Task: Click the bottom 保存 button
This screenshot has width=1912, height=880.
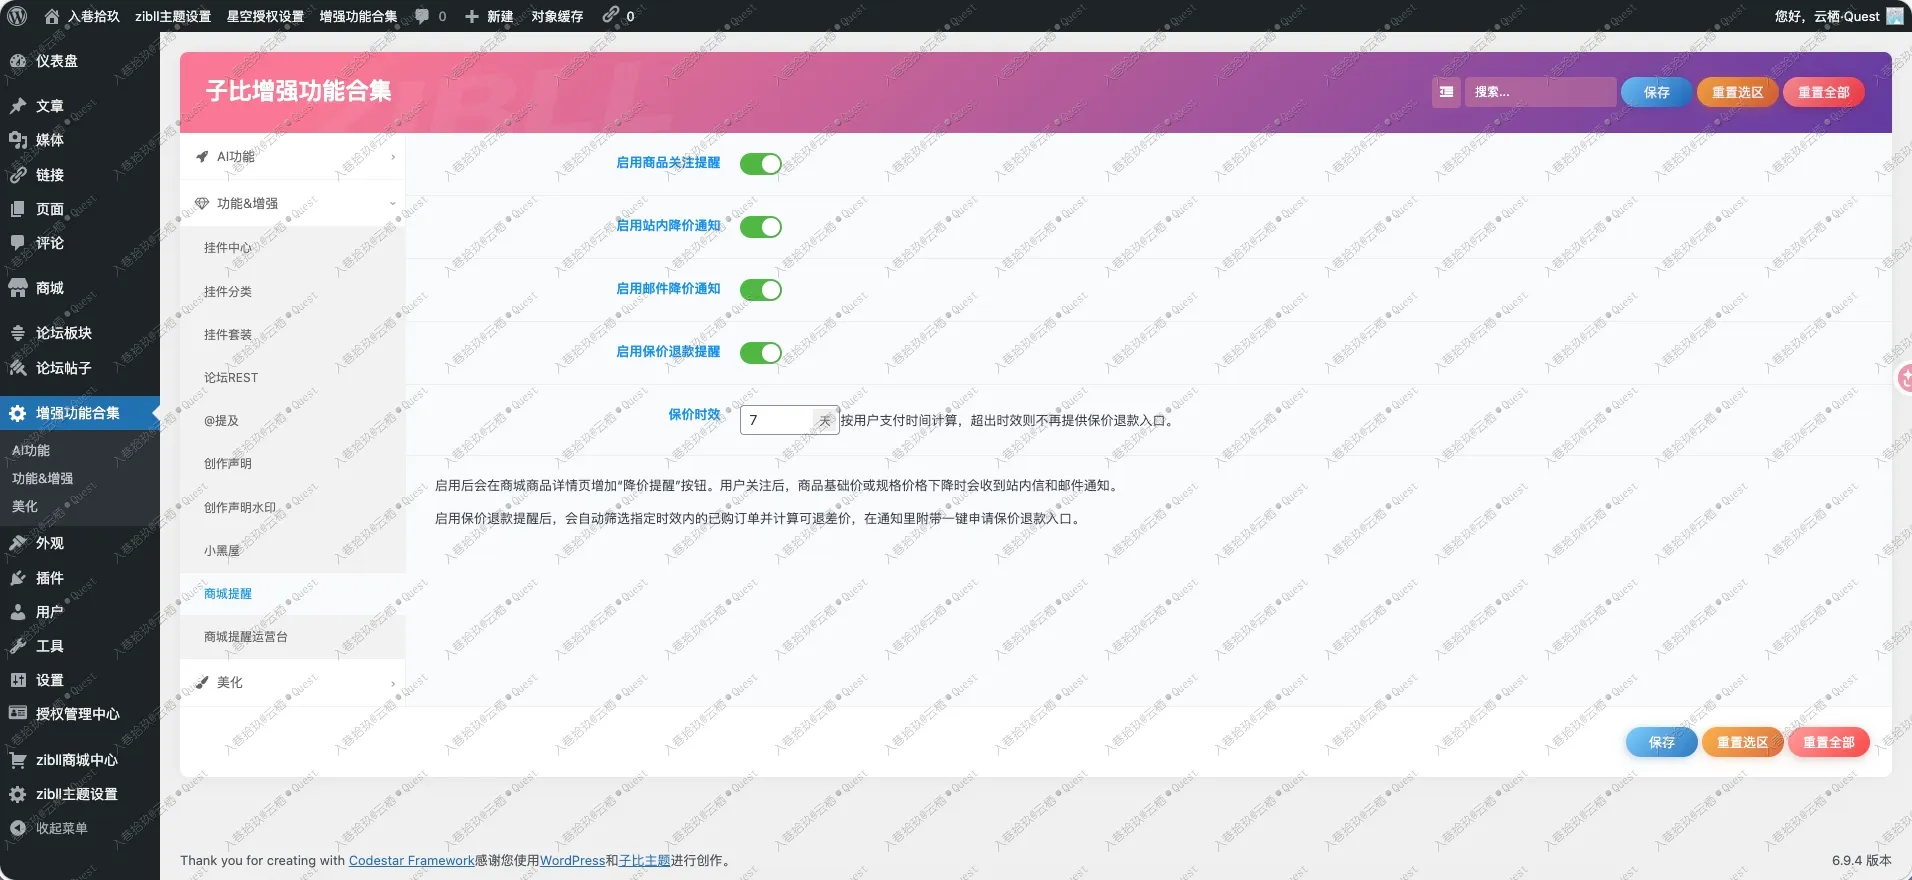Action: [x=1662, y=743]
